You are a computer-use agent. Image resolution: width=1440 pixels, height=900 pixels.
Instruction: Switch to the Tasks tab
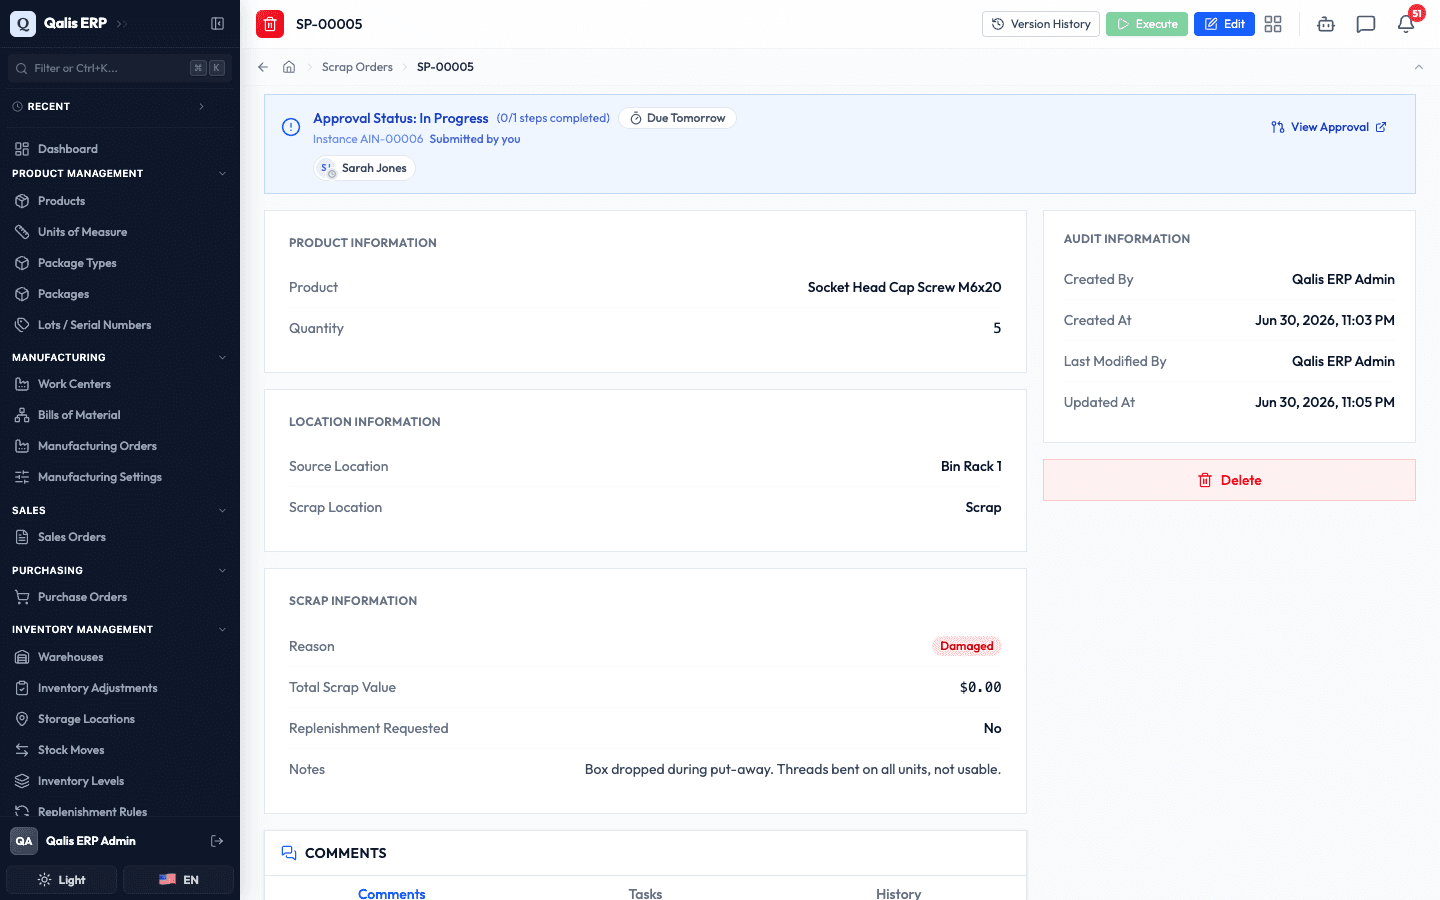(645, 893)
